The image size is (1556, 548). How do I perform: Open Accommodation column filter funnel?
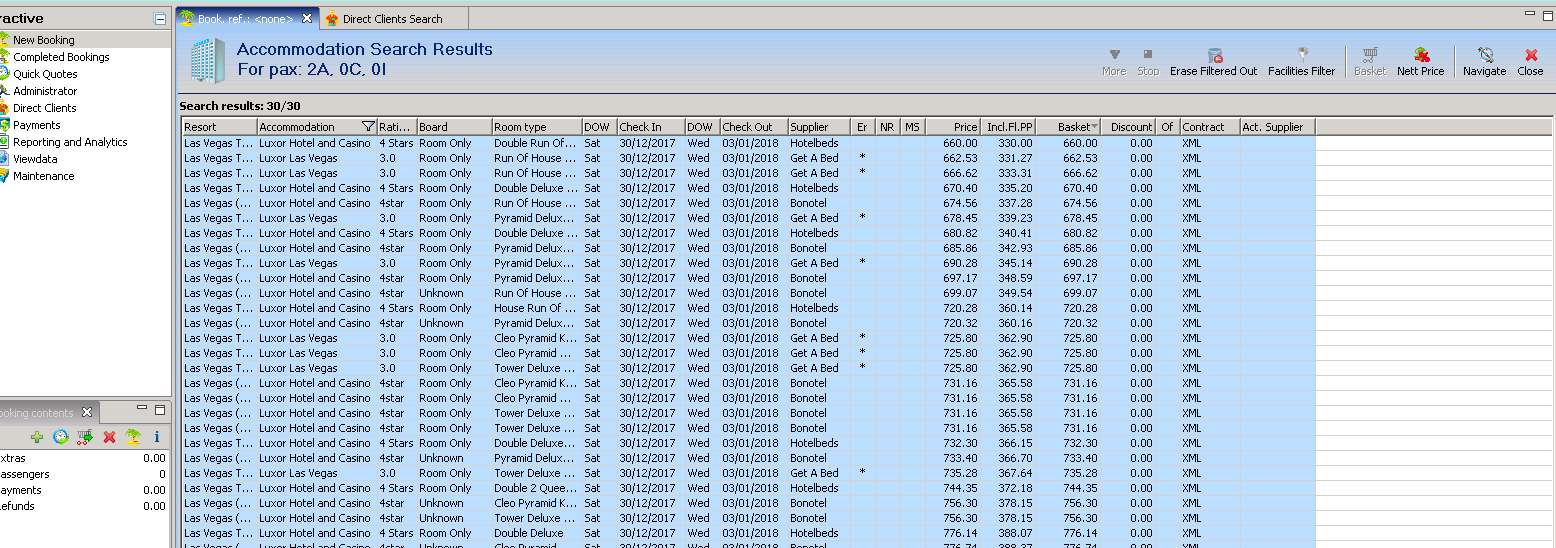click(368, 127)
